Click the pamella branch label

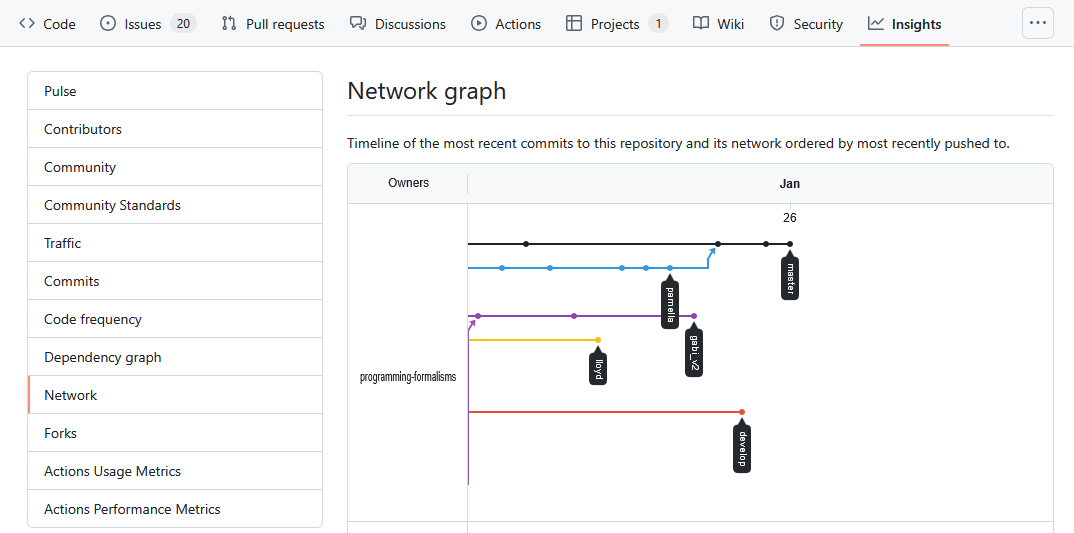click(x=670, y=304)
